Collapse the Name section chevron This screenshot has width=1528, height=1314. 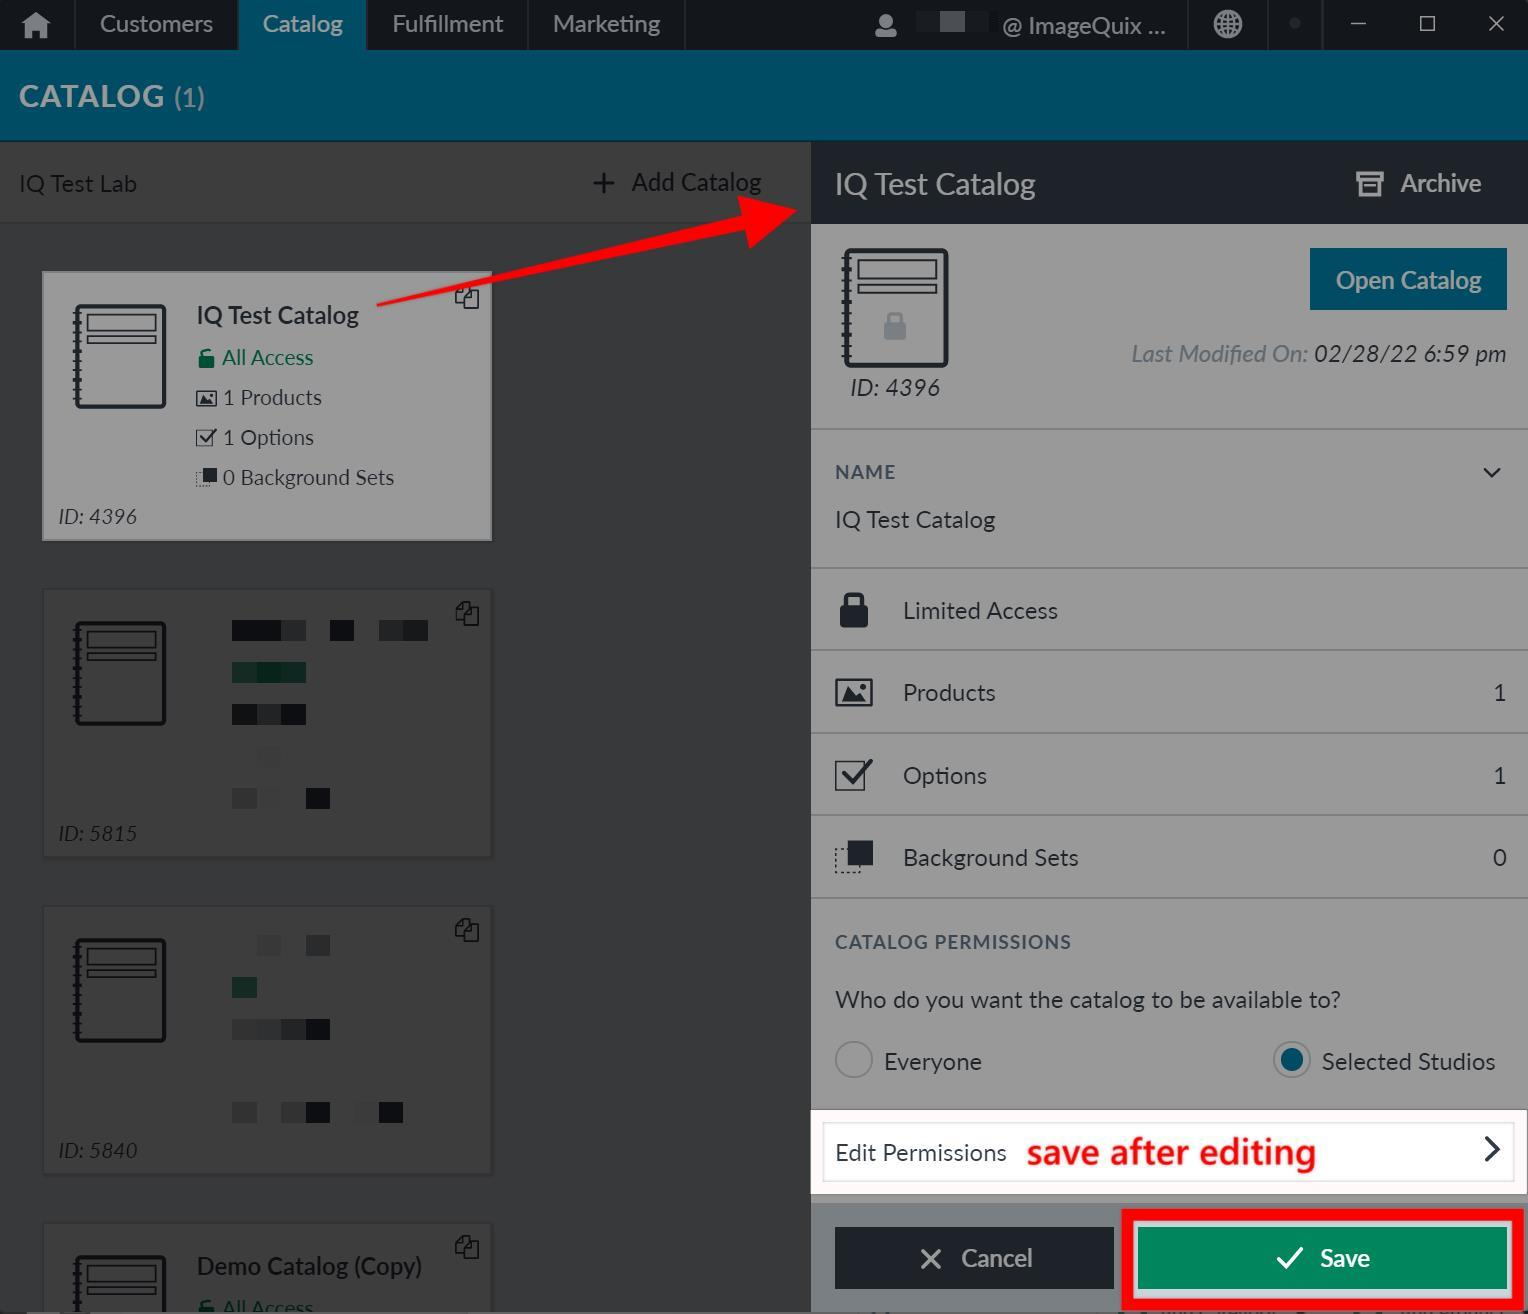(1491, 472)
